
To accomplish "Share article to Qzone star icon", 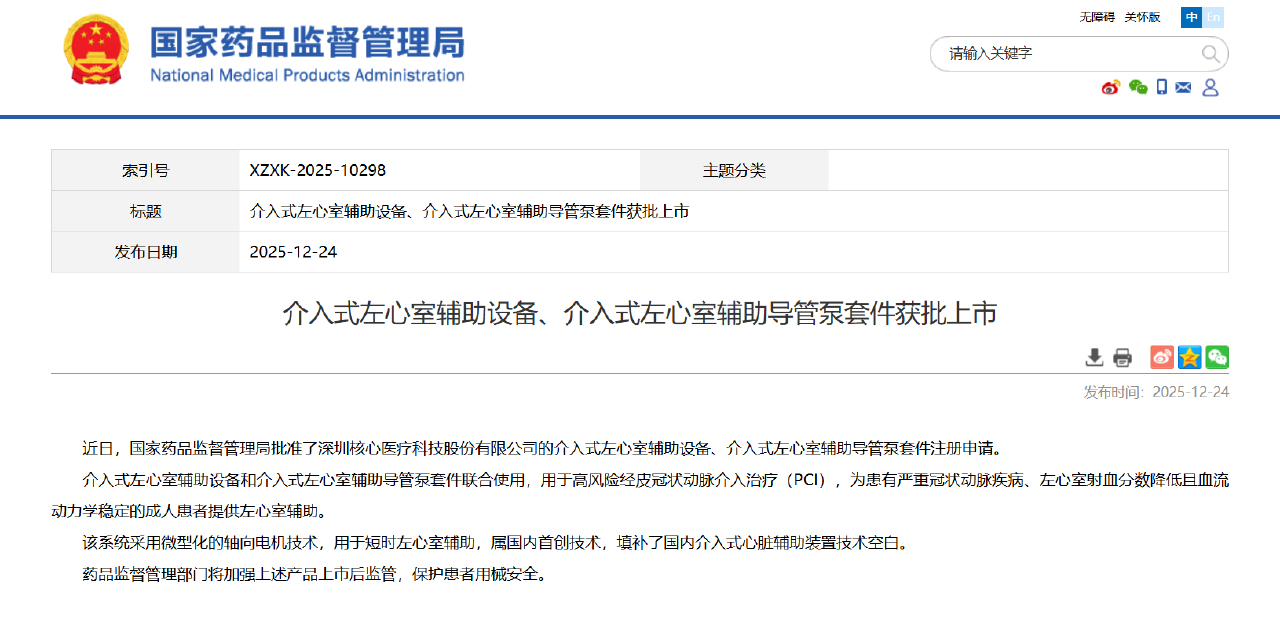I will [x=1189, y=357].
